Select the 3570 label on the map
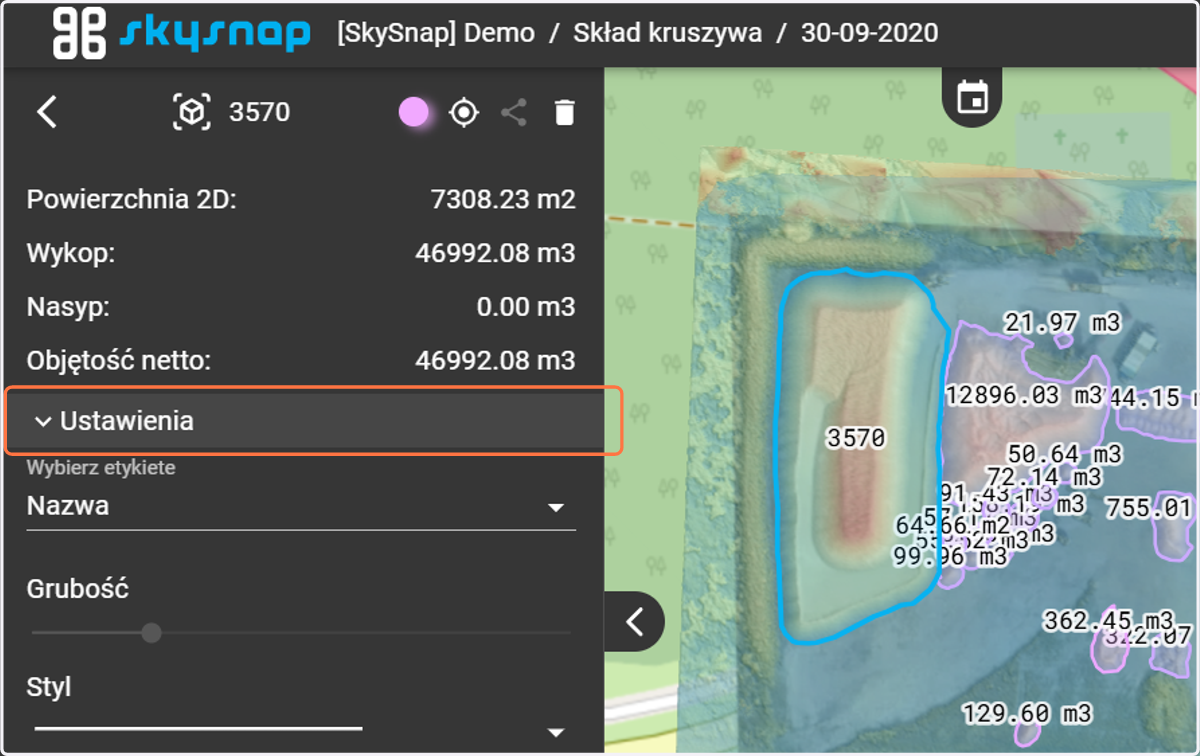 pyautogui.click(x=857, y=437)
